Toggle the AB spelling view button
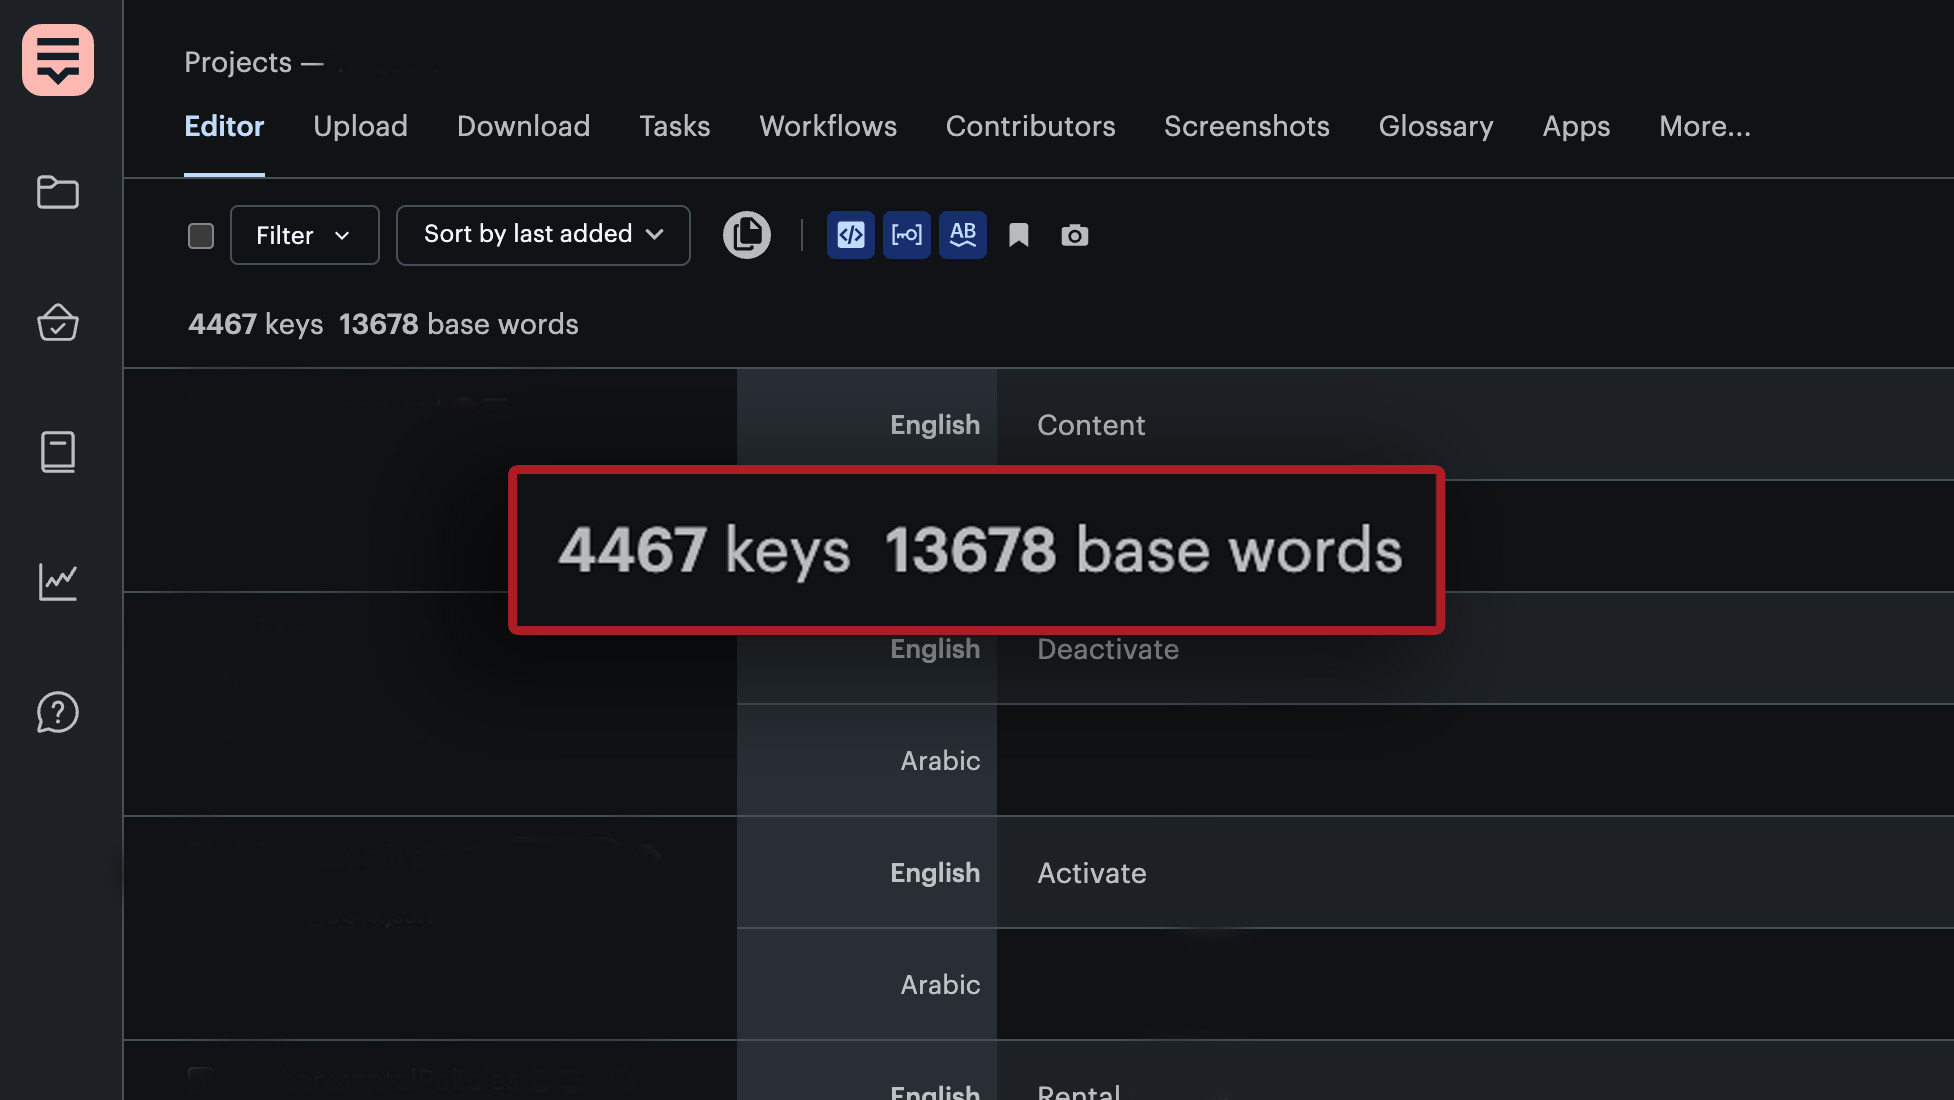1954x1100 pixels. coord(962,235)
